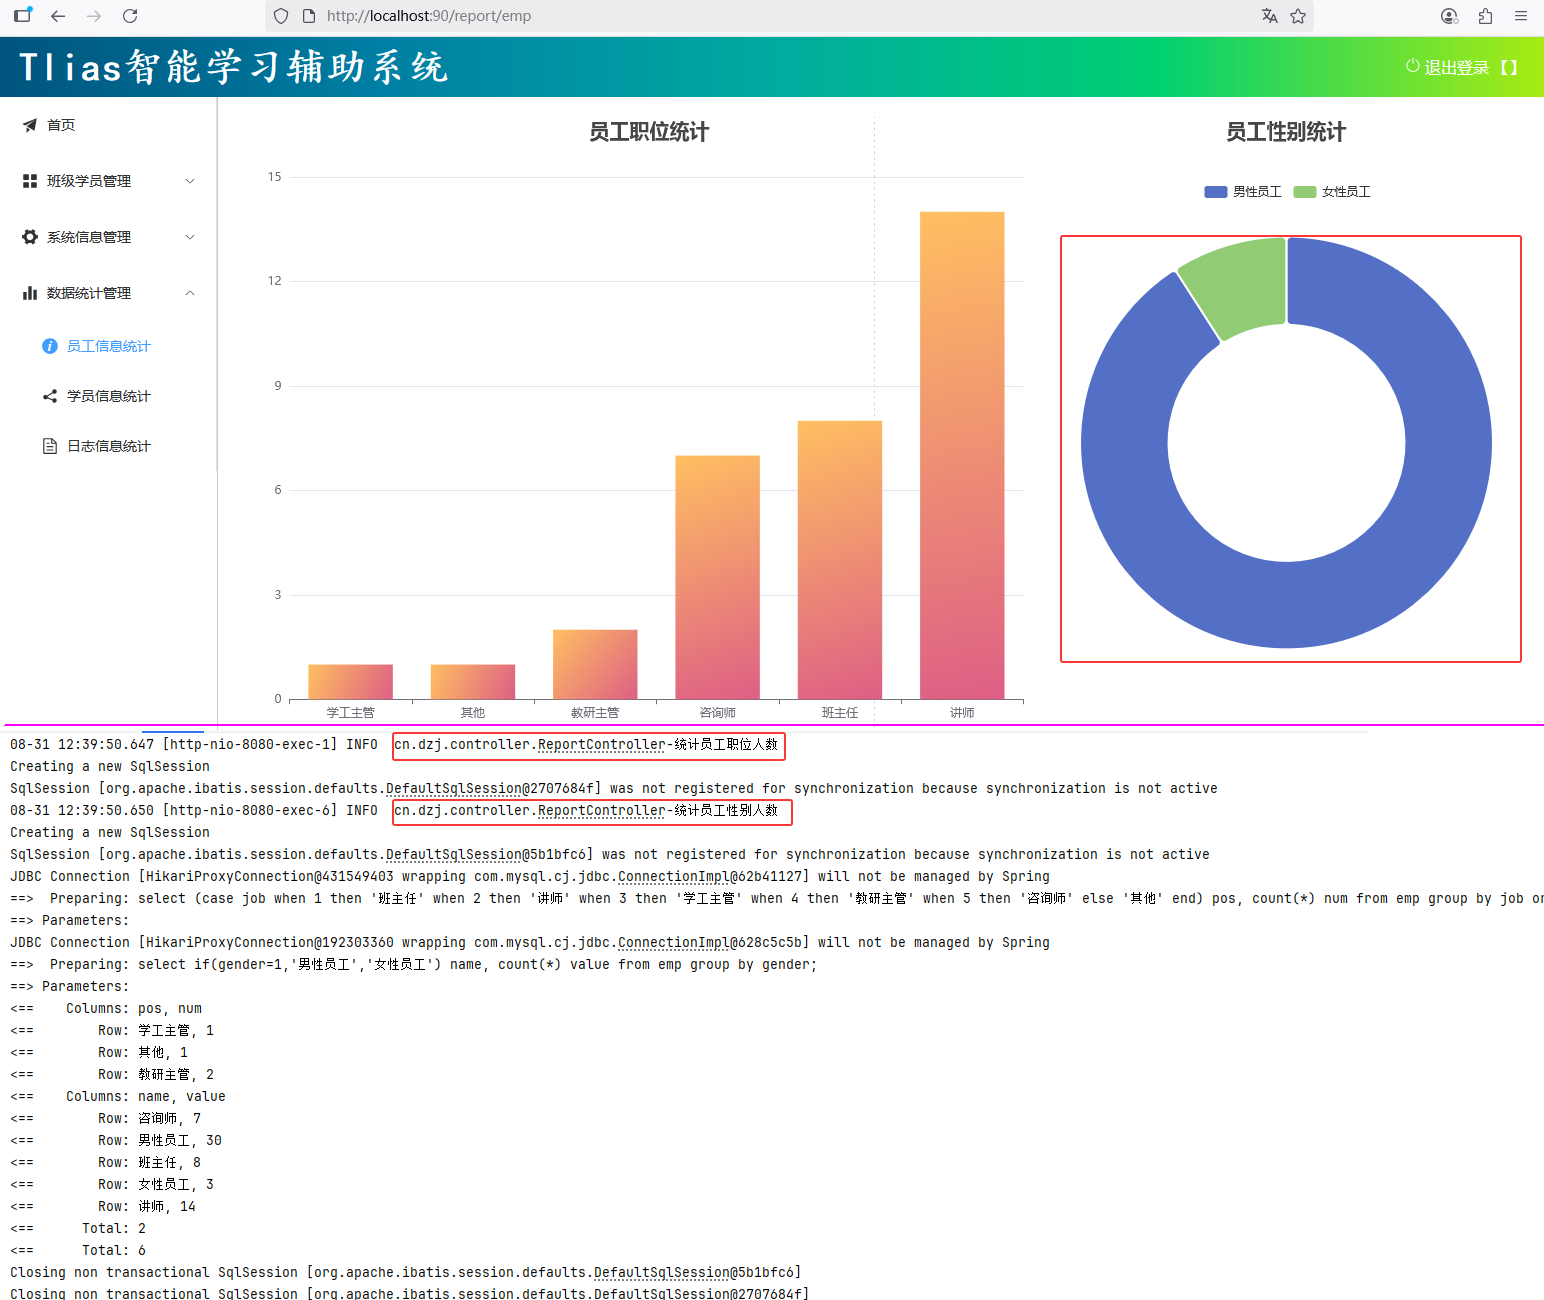Open the 首页 menu item
Viewport: 1544px width, 1300px height.
click(x=61, y=125)
